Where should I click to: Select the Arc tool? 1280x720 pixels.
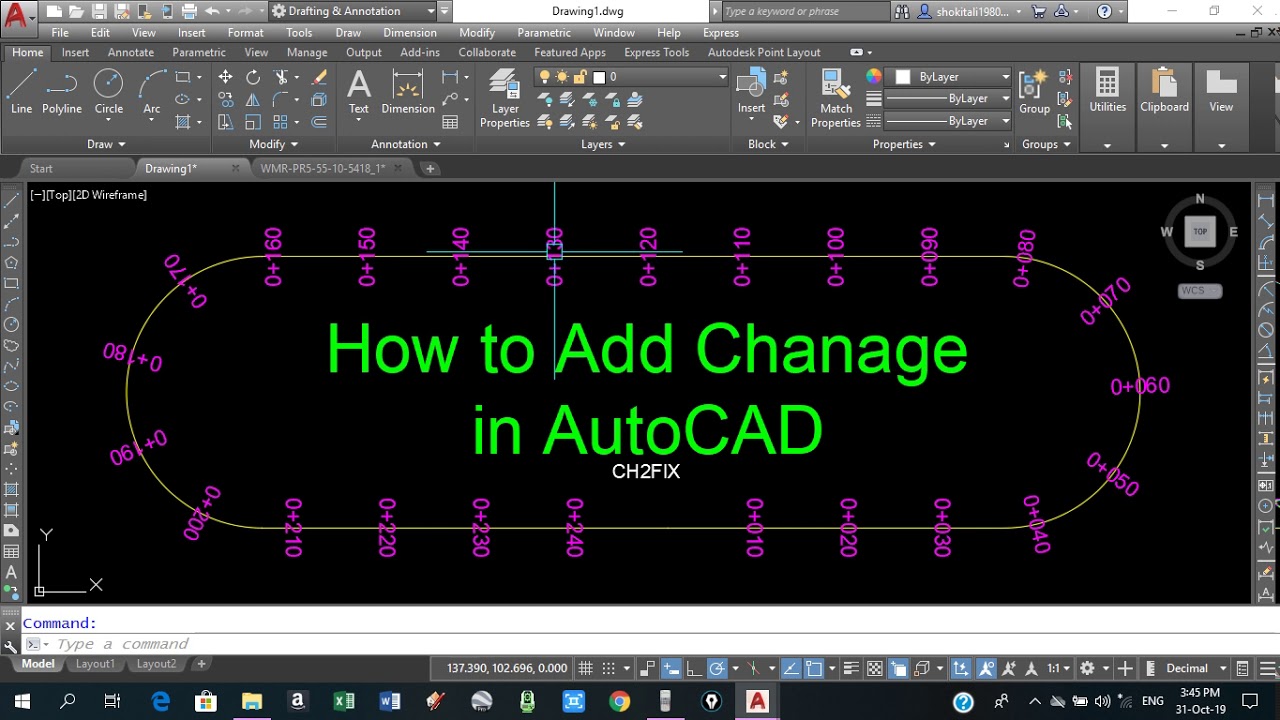[152, 92]
